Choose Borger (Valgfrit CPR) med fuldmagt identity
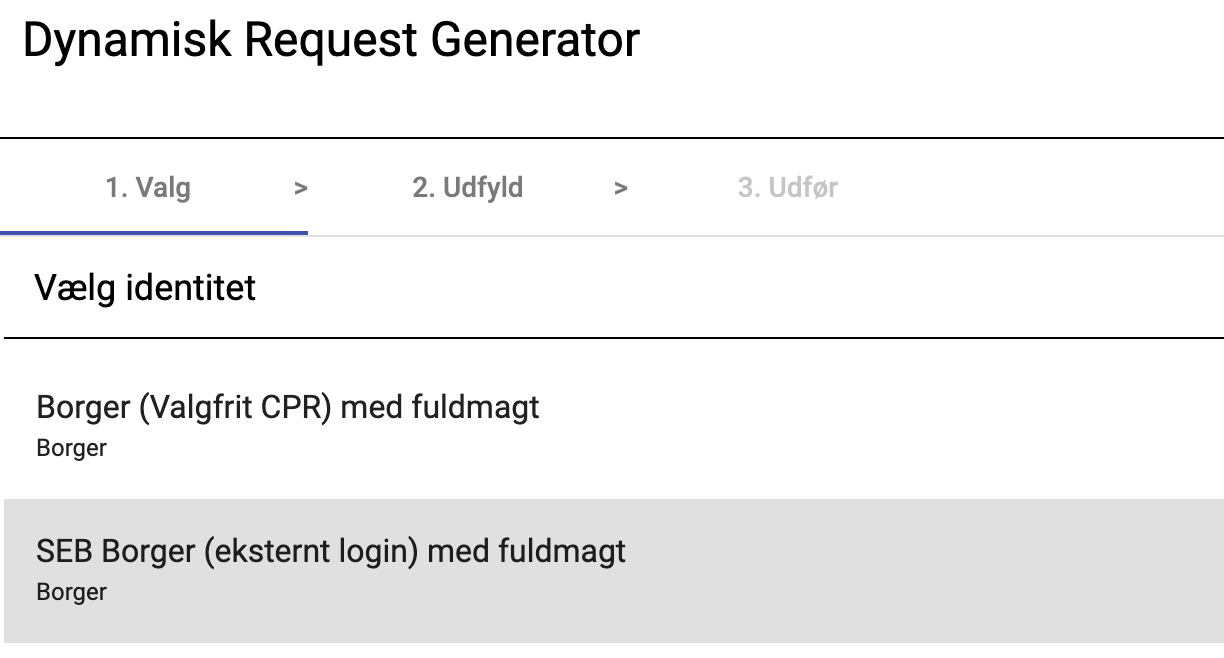Screen dimensions: 1224x658 tap(287, 408)
